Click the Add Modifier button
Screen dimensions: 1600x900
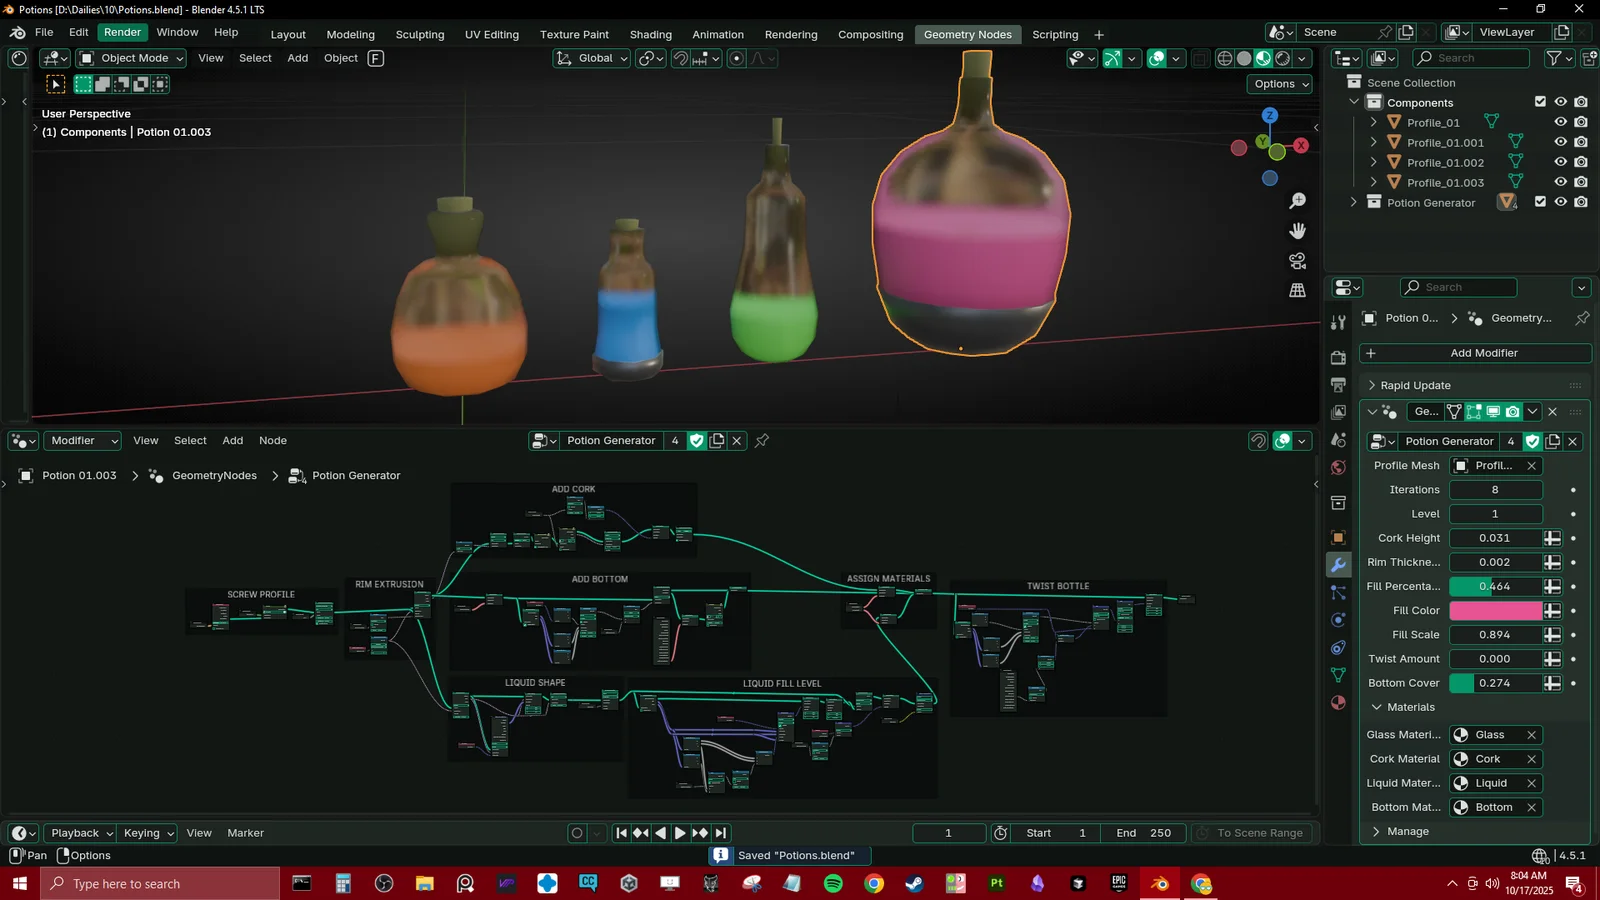click(1475, 353)
